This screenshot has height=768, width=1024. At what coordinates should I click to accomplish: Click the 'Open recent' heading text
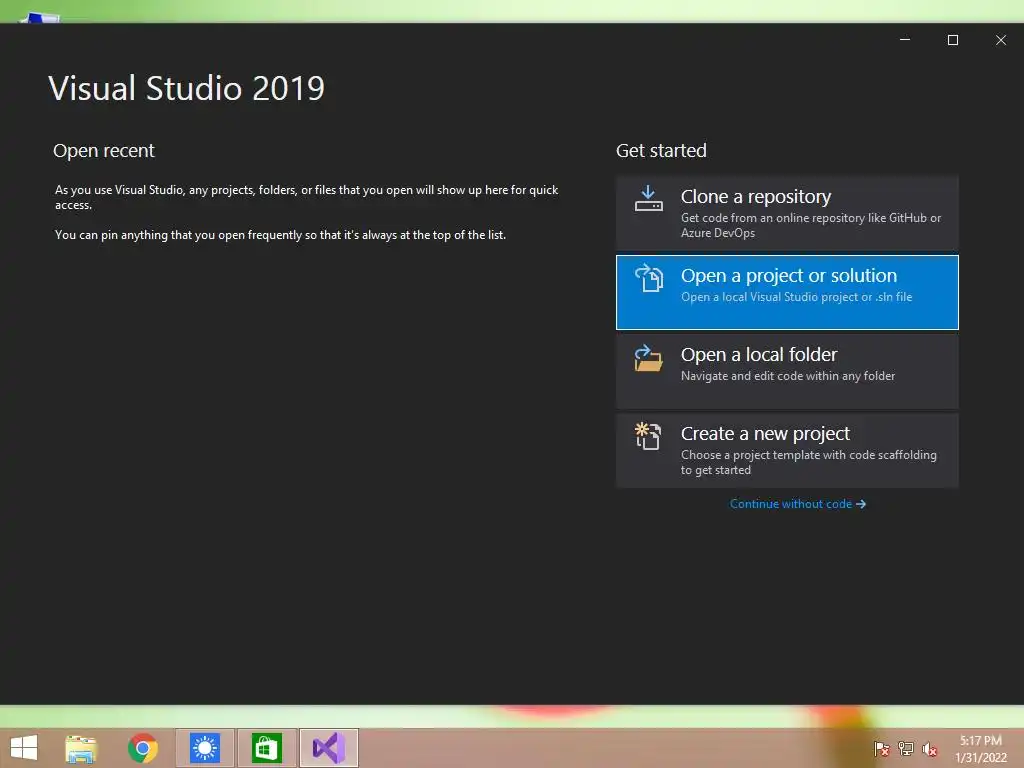104,151
